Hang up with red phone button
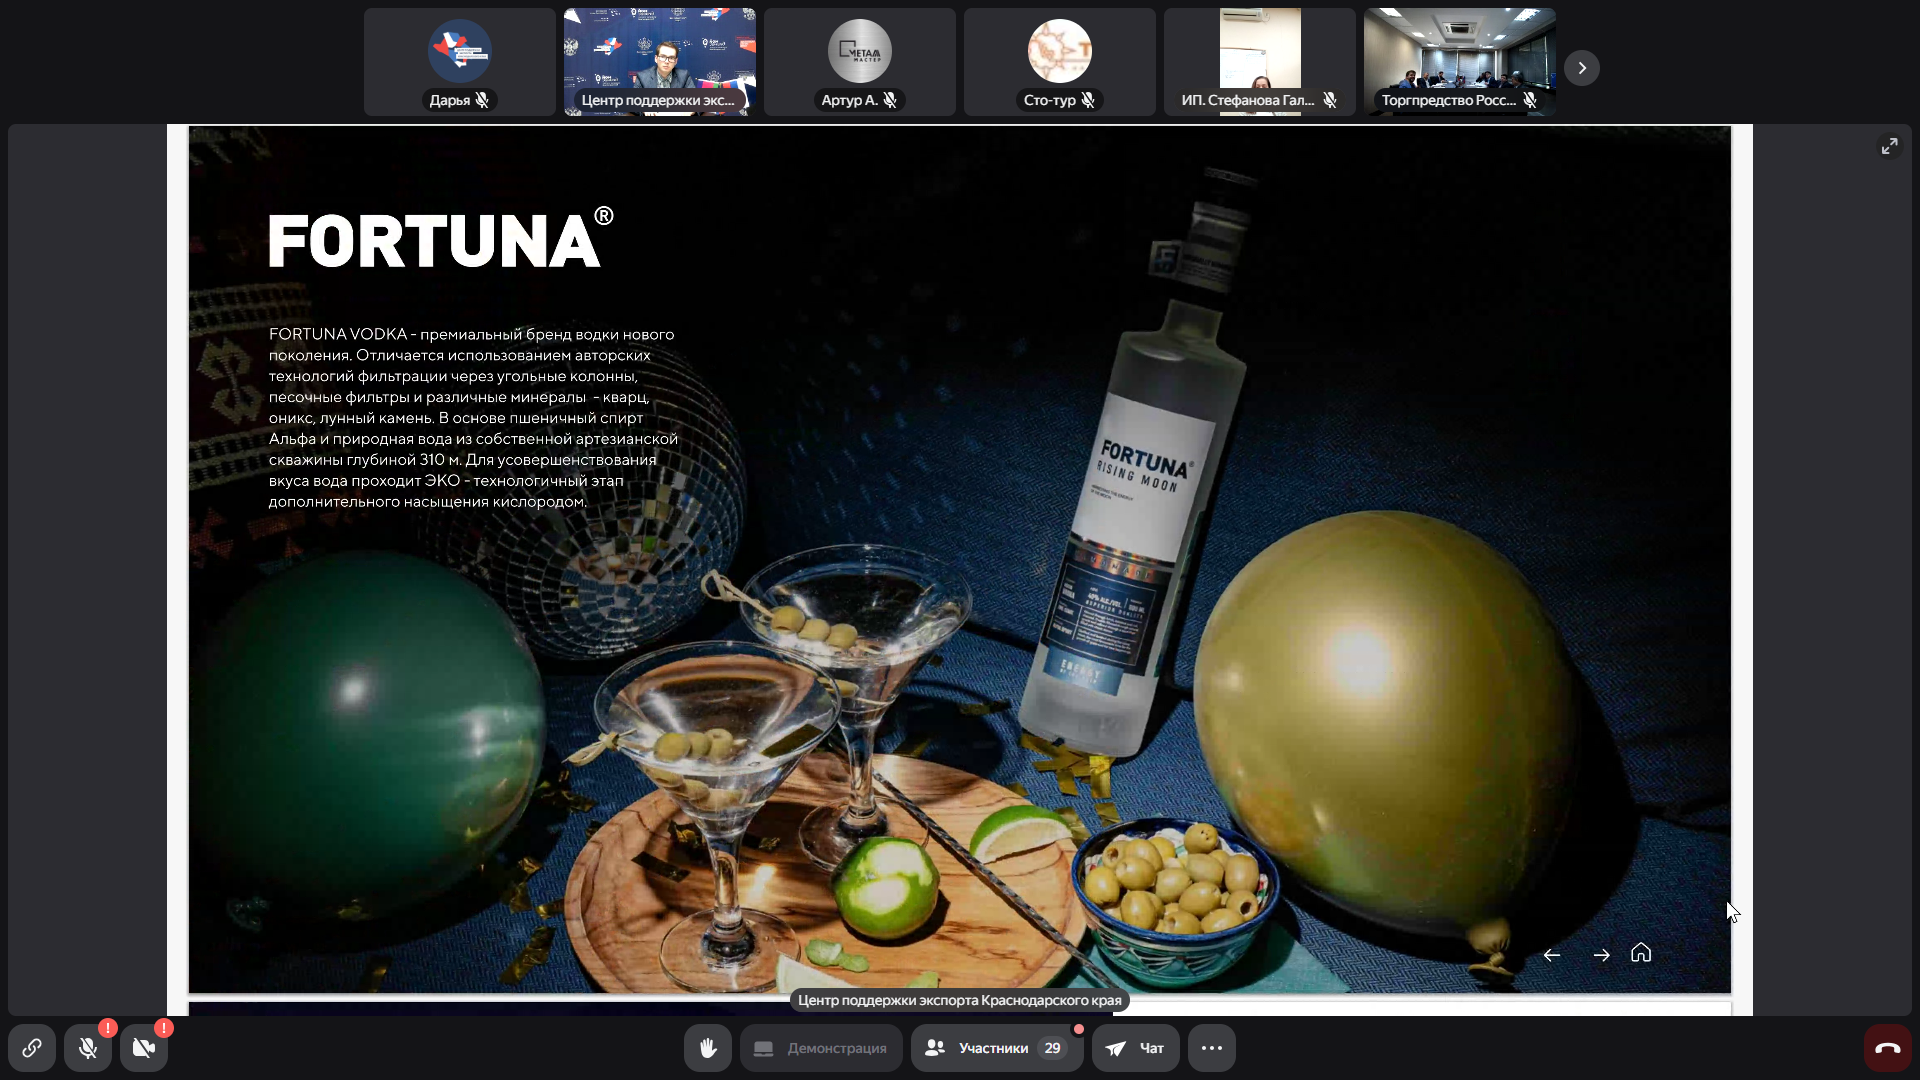This screenshot has height=1080, width=1920. point(1887,1048)
